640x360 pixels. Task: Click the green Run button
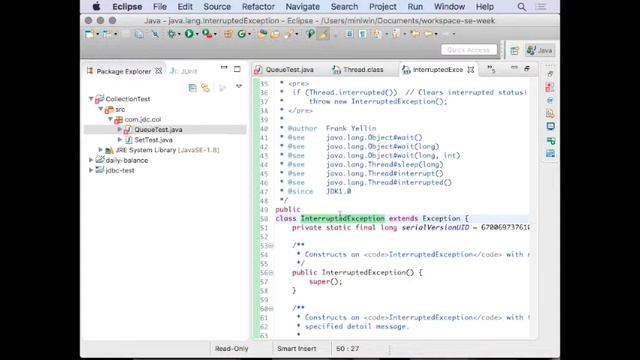pyautogui.click(x=189, y=34)
